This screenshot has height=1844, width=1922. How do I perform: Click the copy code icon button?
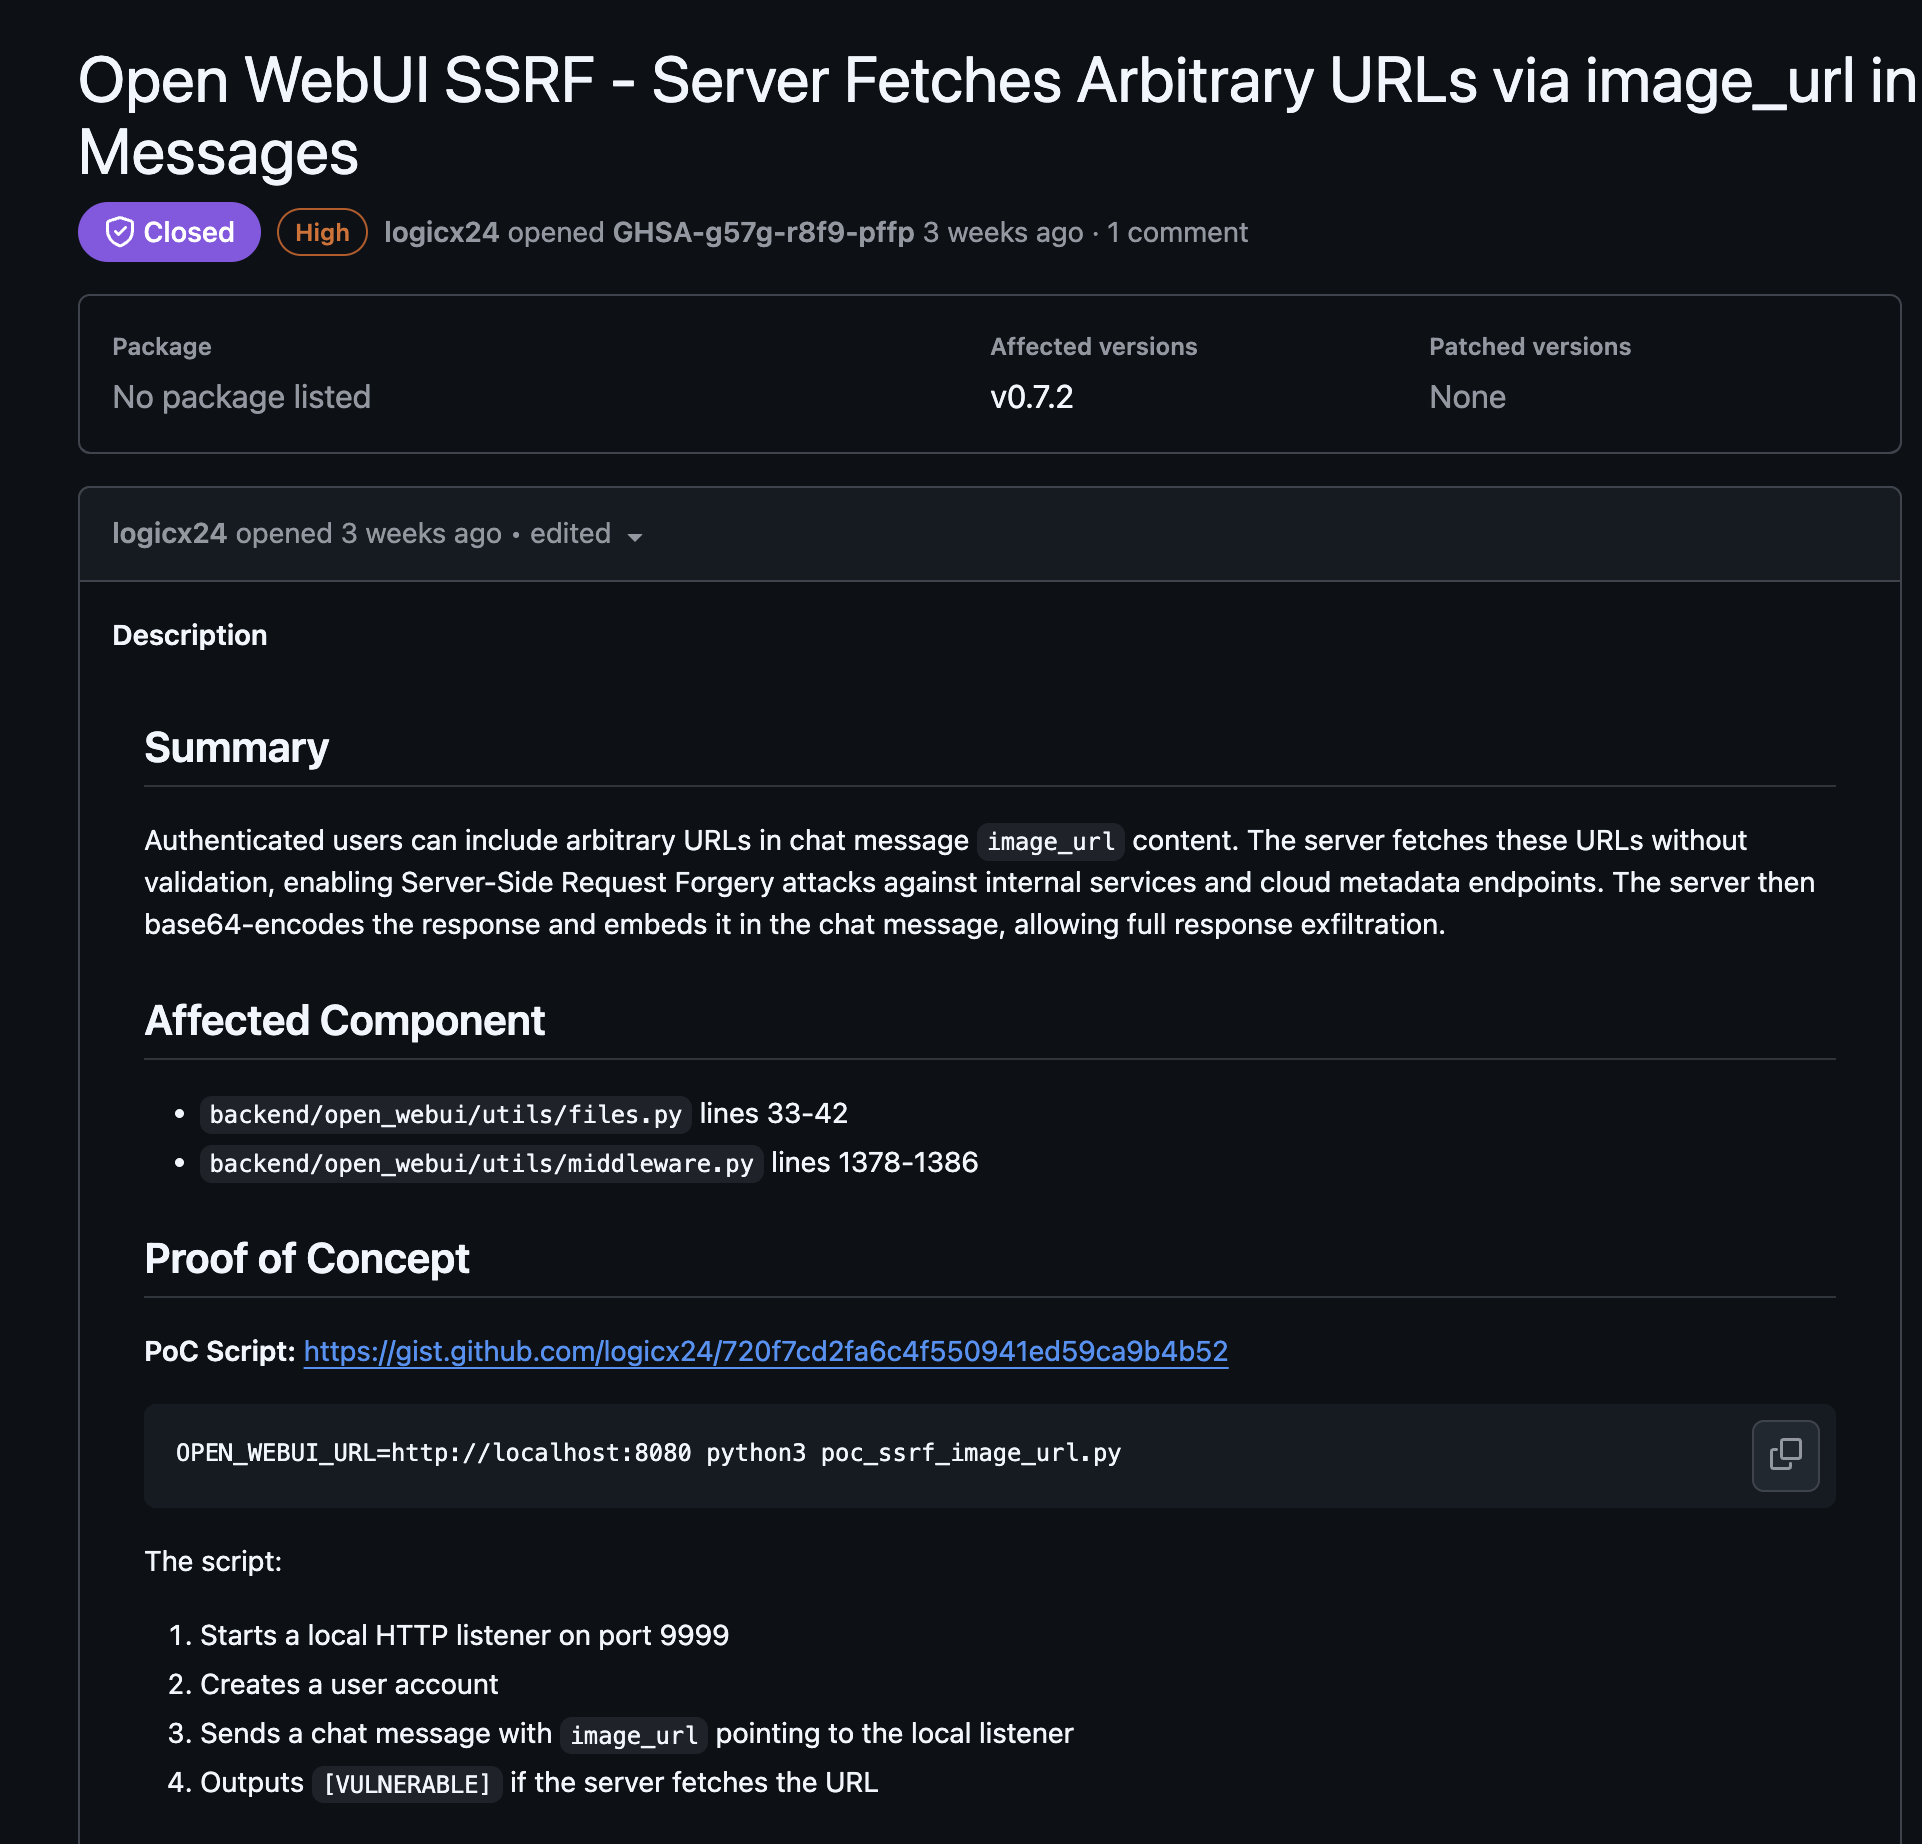pos(1785,1454)
